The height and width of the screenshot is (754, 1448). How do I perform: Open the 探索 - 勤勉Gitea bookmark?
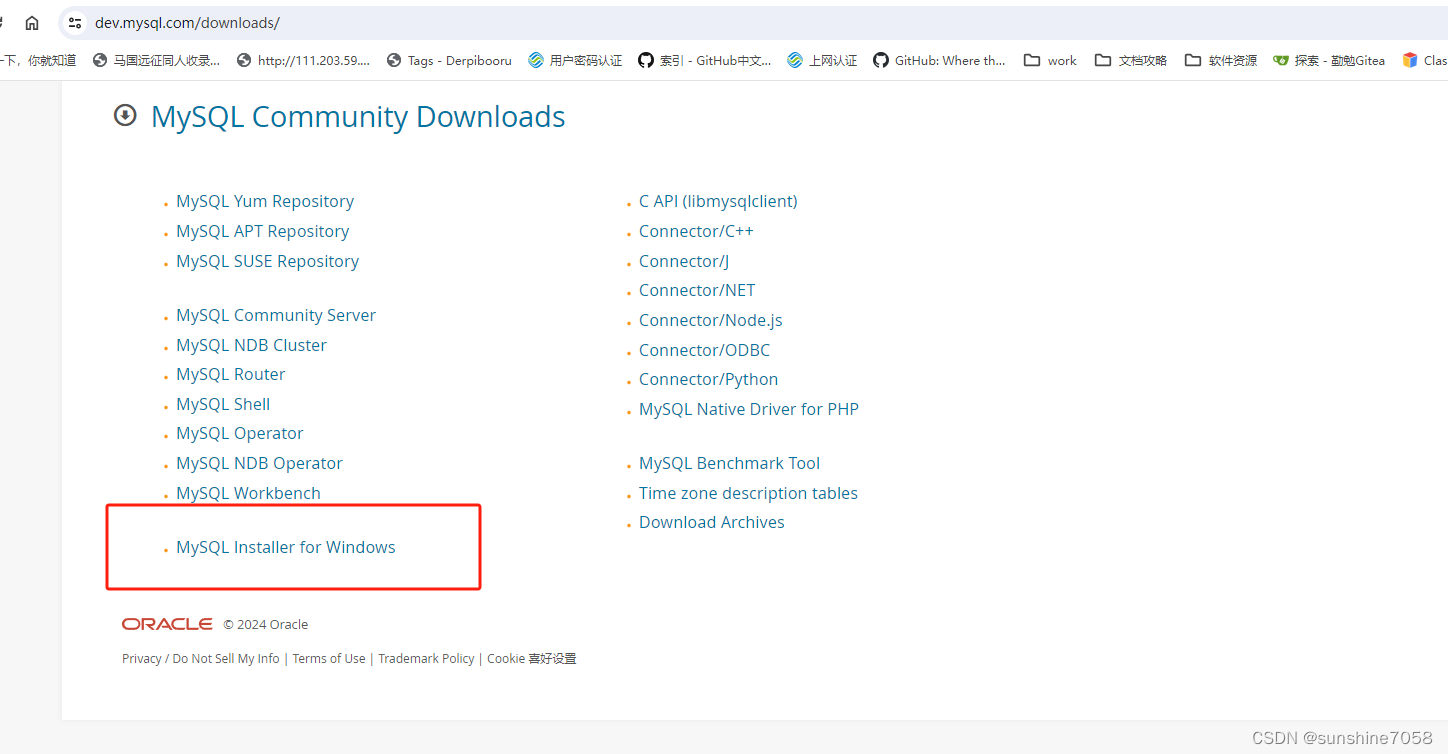coord(1329,60)
